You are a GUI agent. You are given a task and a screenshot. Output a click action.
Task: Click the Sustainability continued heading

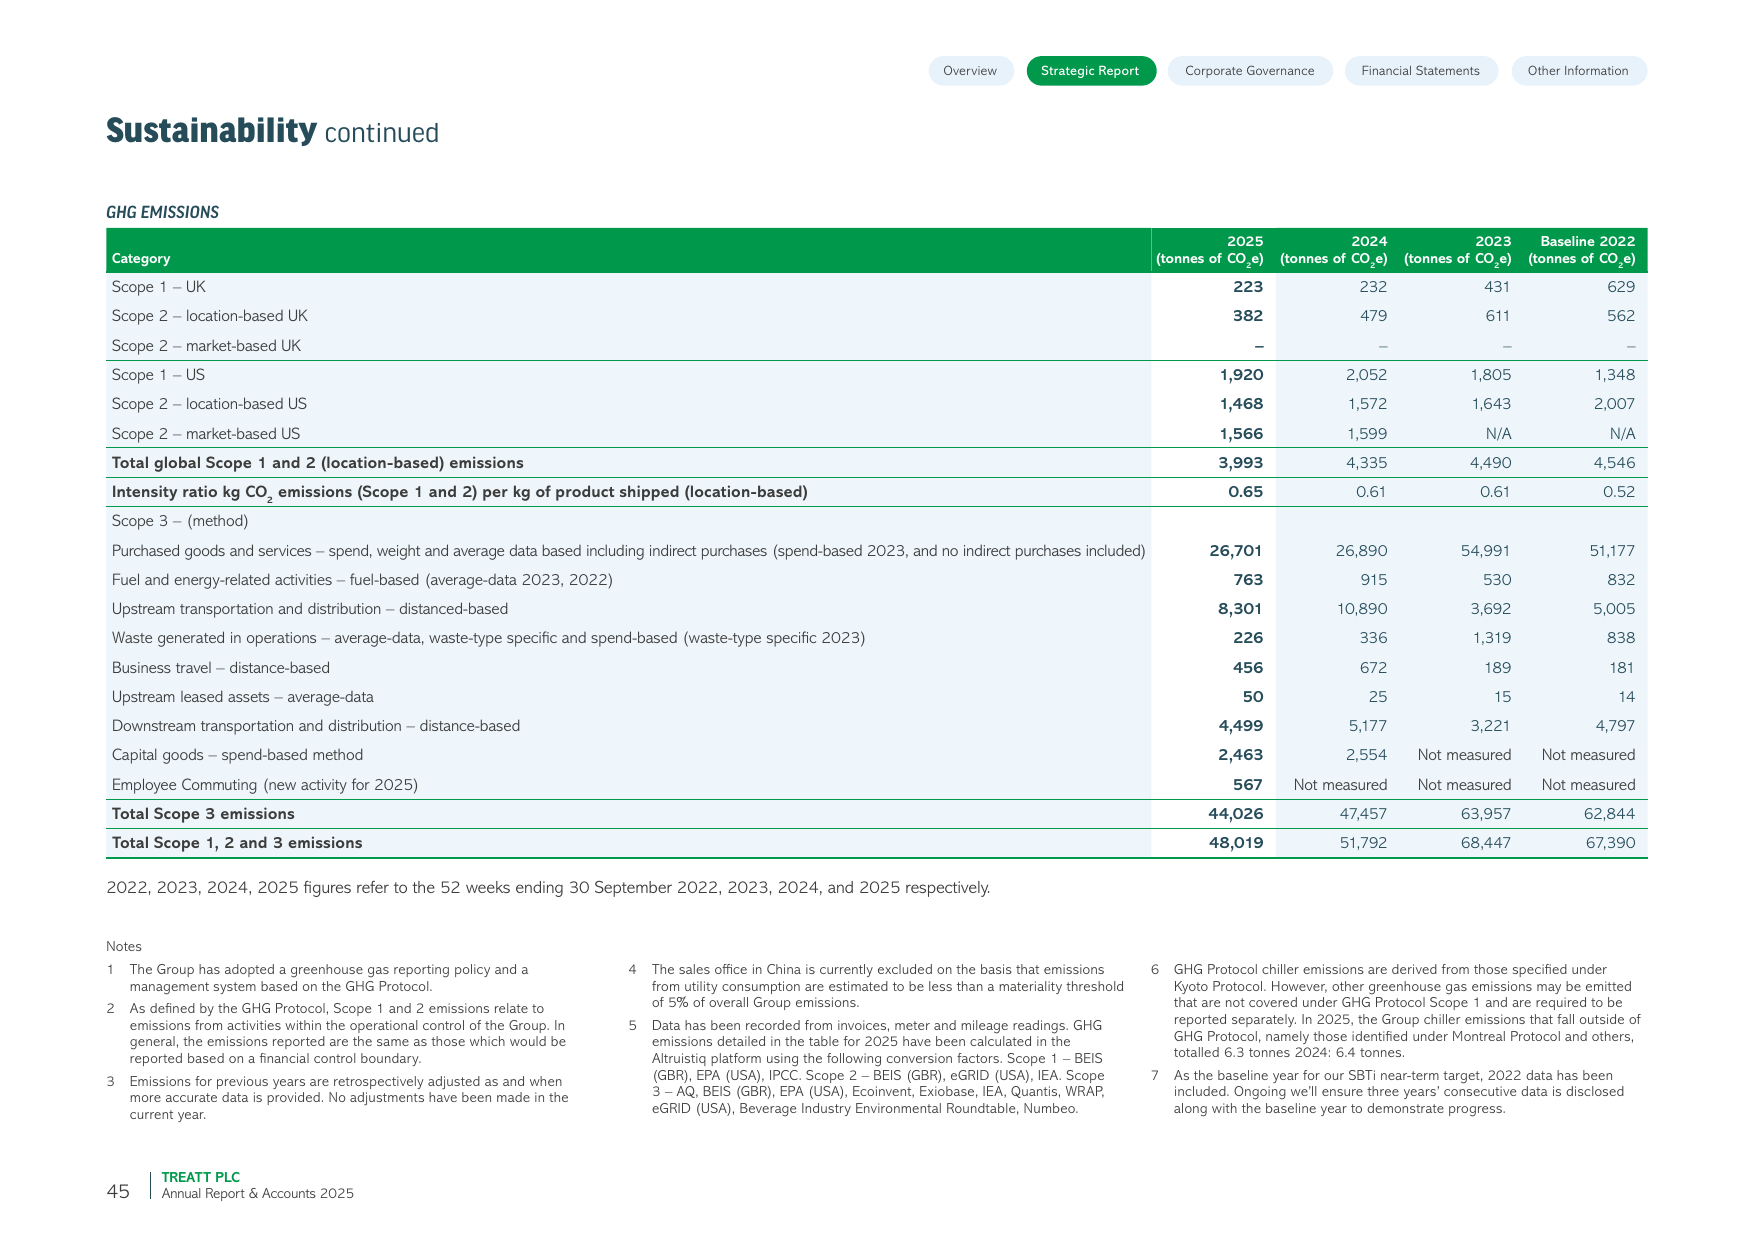coord(272,131)
